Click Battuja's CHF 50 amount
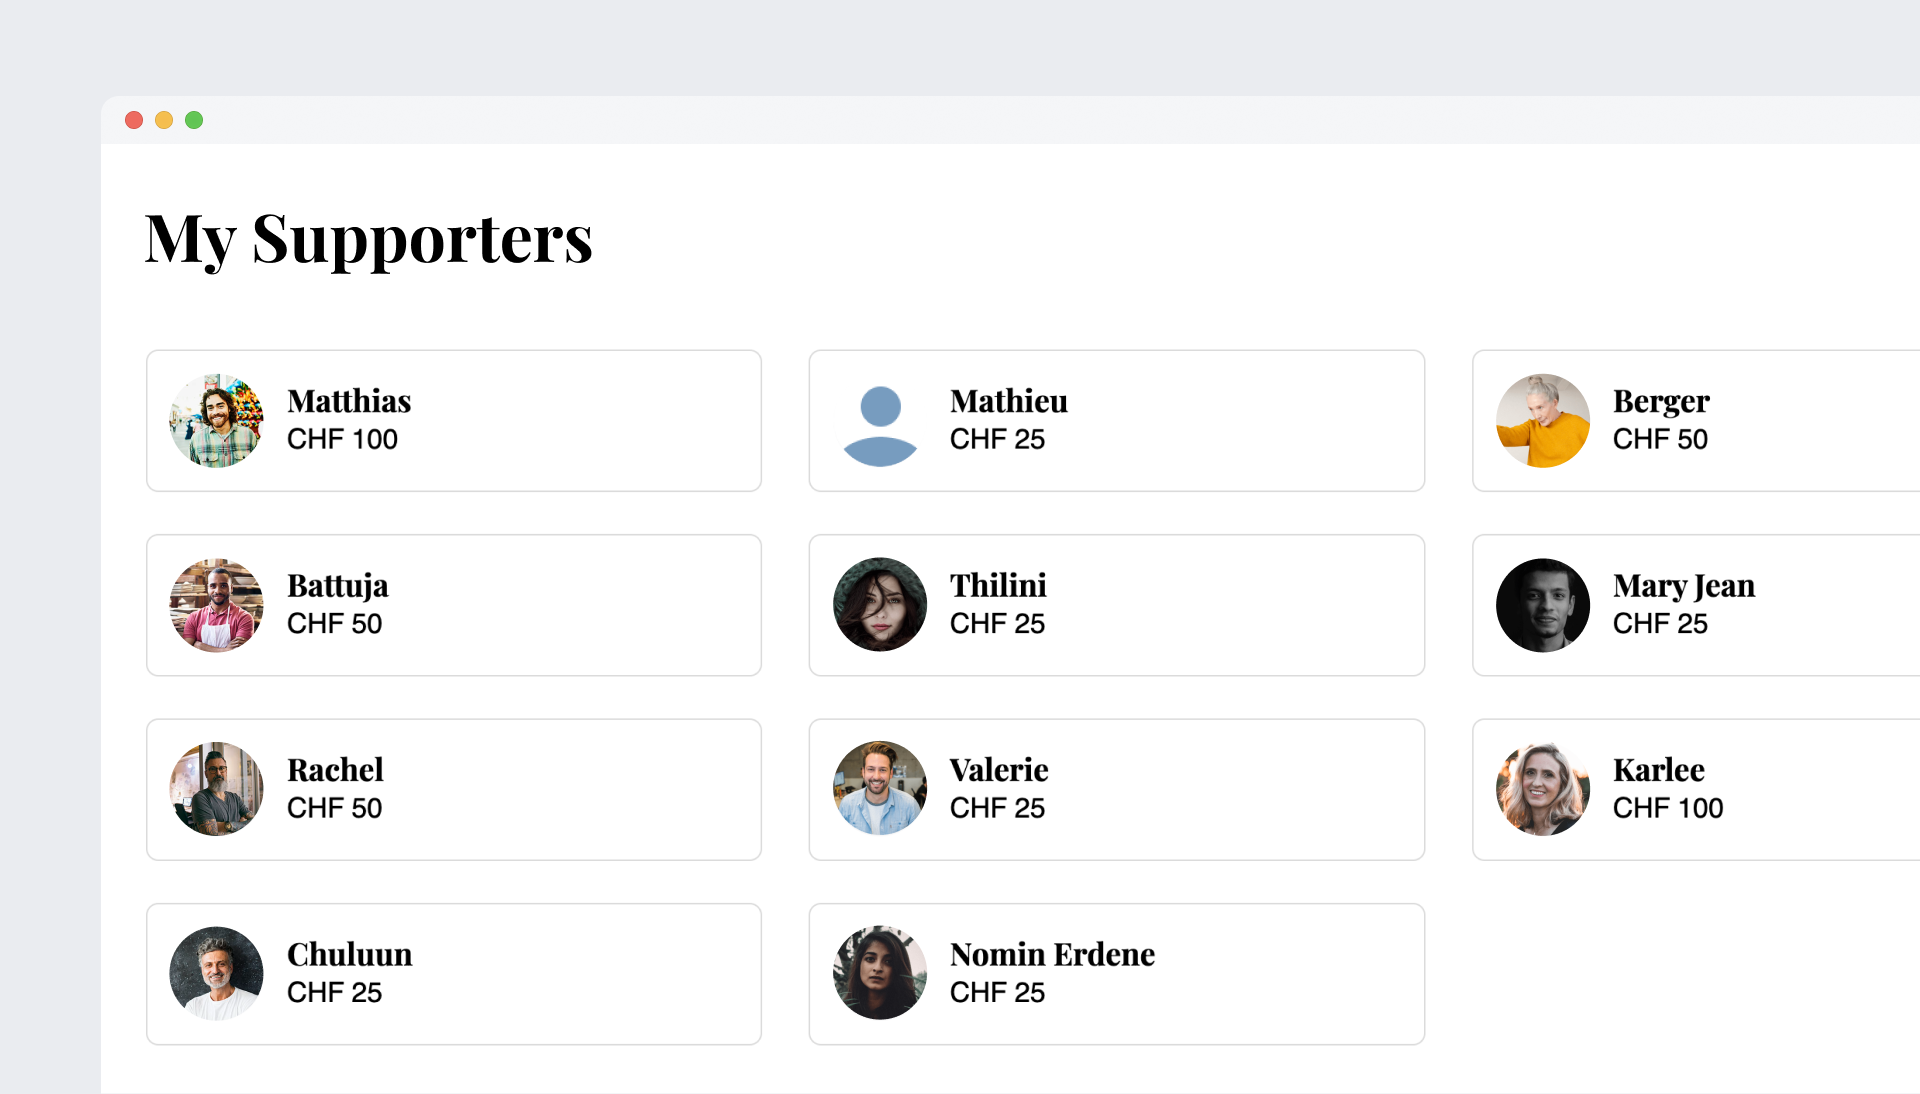1920x1094 pixels. (334, 624)
